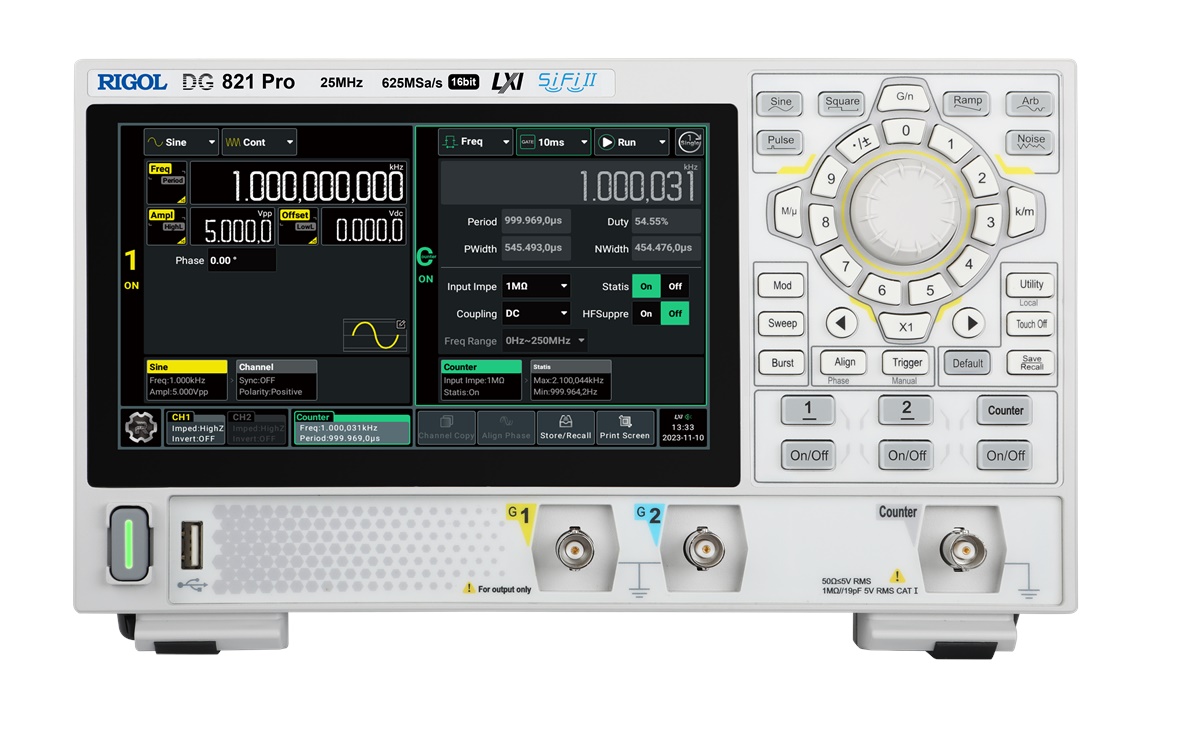Viewport: 1200px width, 735px height.
Task: Click the left arrow cursor key
Action: tap(842, 323)
